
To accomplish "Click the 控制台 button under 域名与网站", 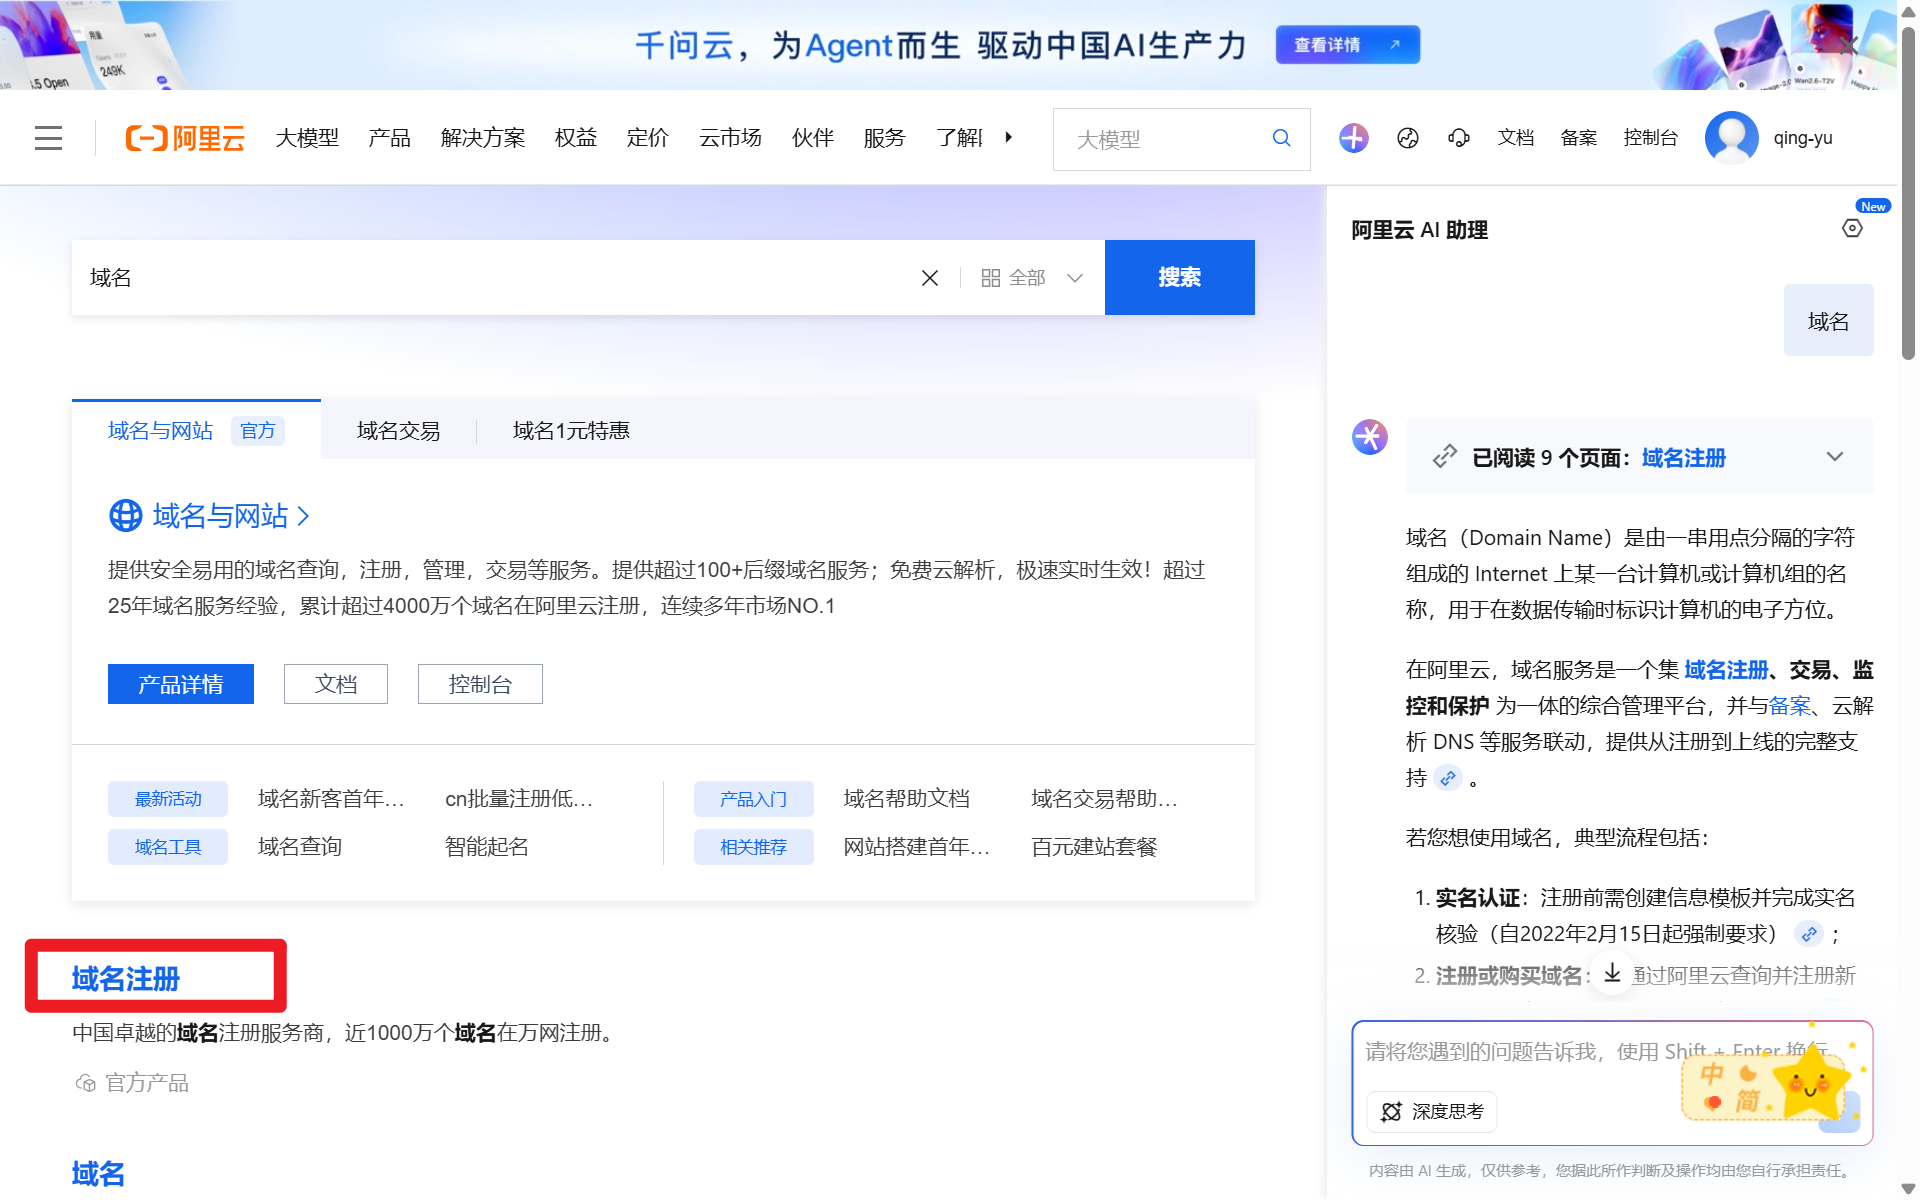I will (x=480, y=684).
